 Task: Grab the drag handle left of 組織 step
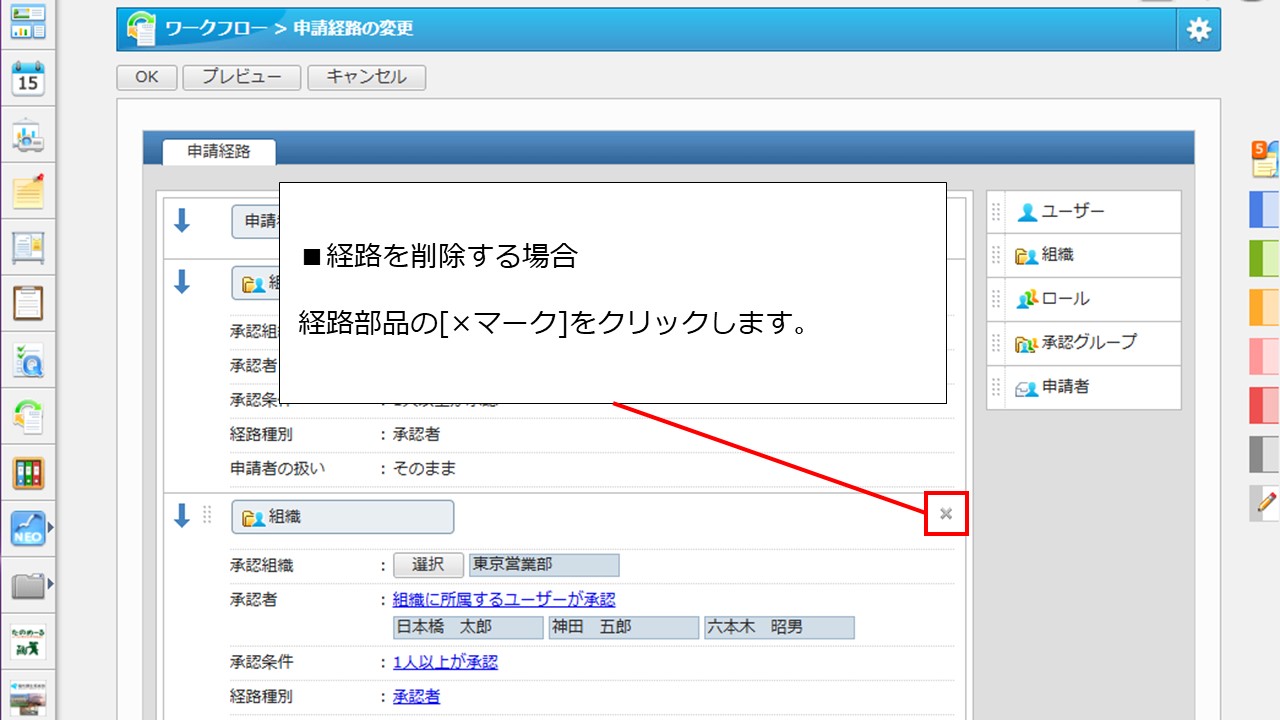tap(207, 515)
